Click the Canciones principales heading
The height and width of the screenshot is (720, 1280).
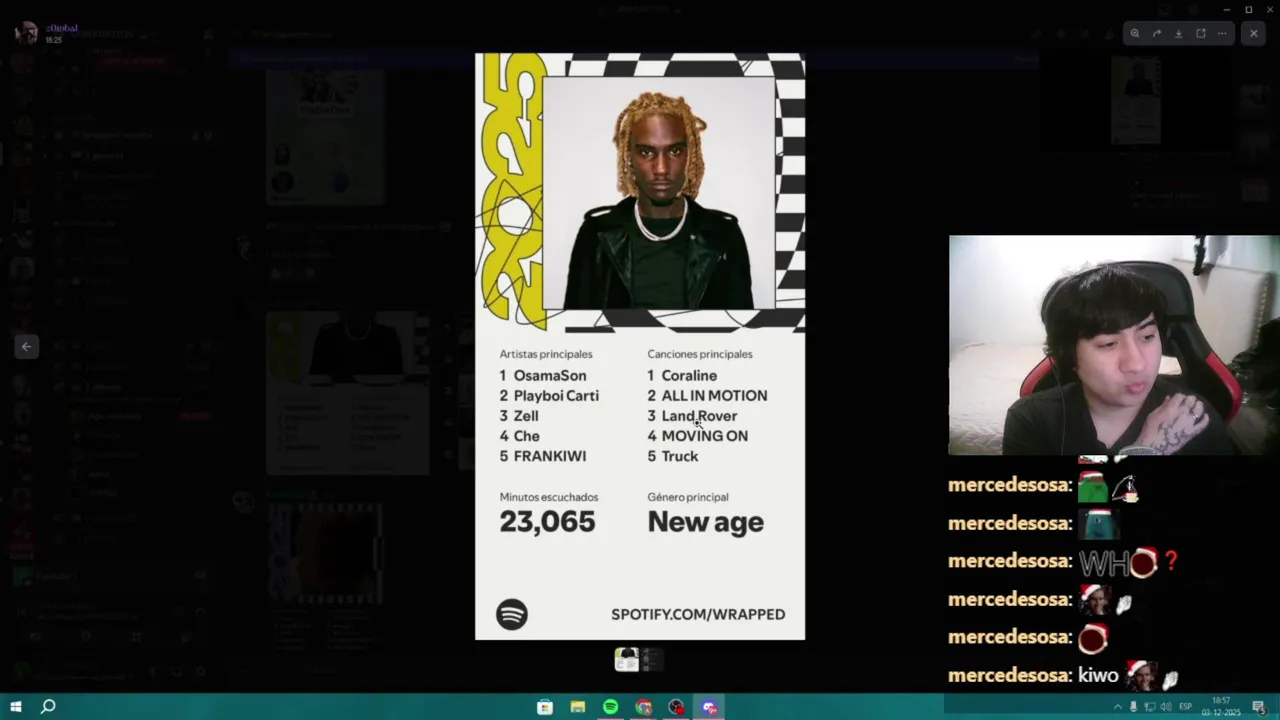(700, 354)
